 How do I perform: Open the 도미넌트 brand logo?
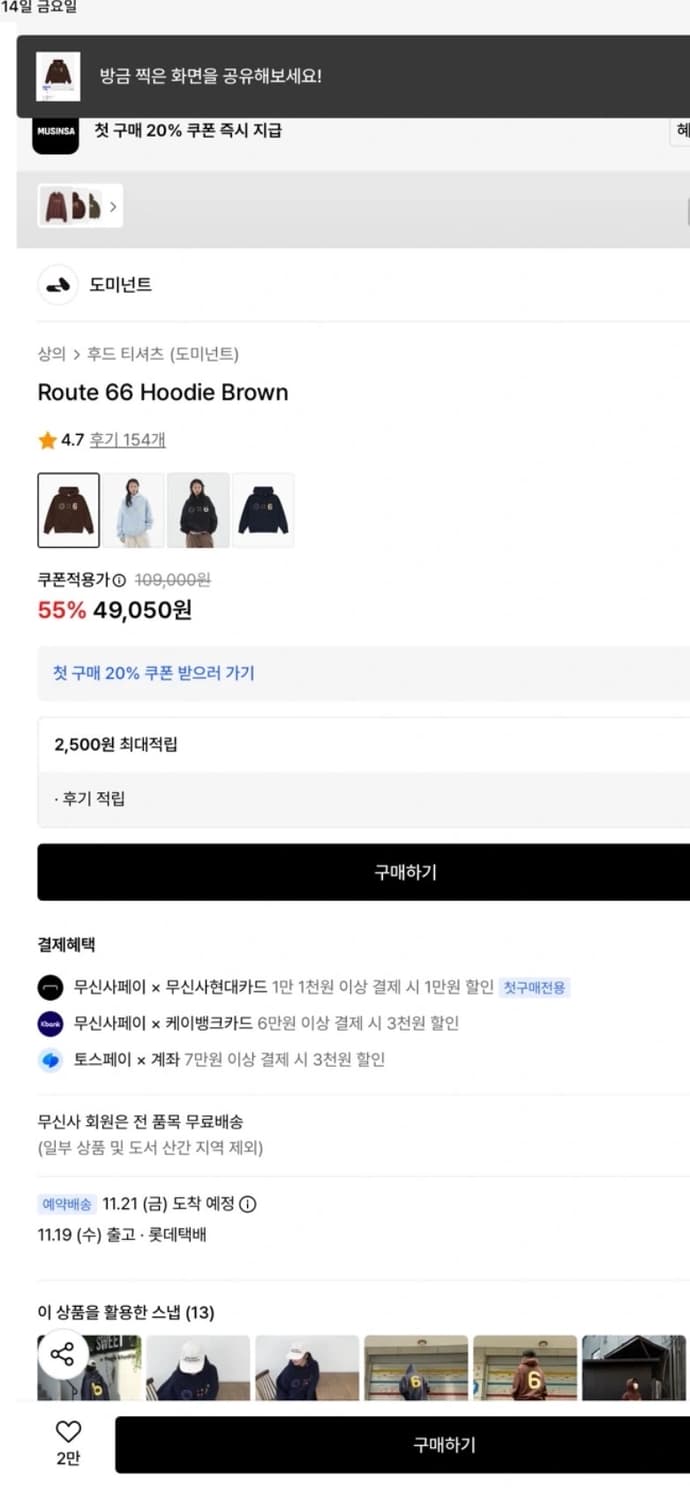tap(58, 284)
